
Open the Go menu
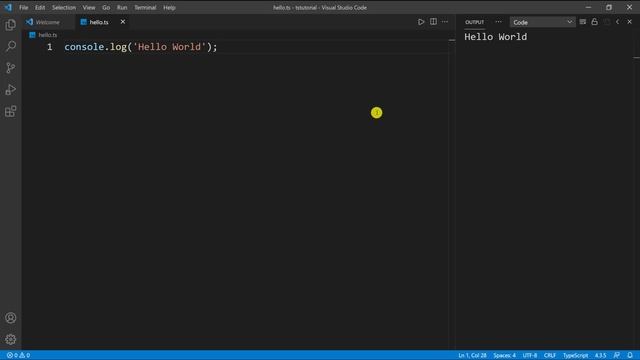[106, 7]
